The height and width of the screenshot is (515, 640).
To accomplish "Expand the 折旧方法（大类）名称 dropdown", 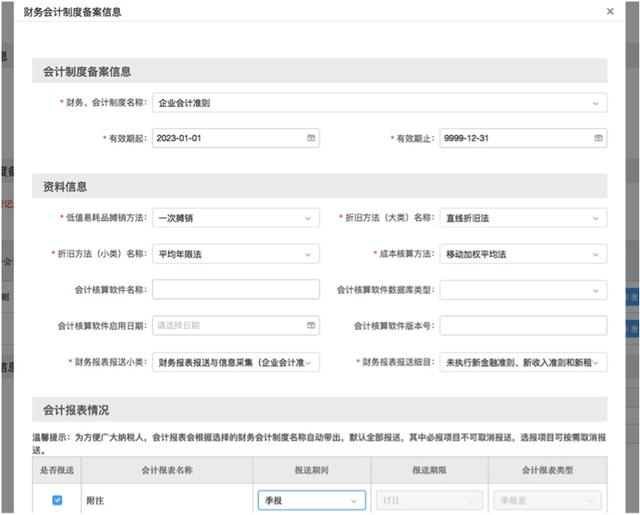I will click(523, 218).
